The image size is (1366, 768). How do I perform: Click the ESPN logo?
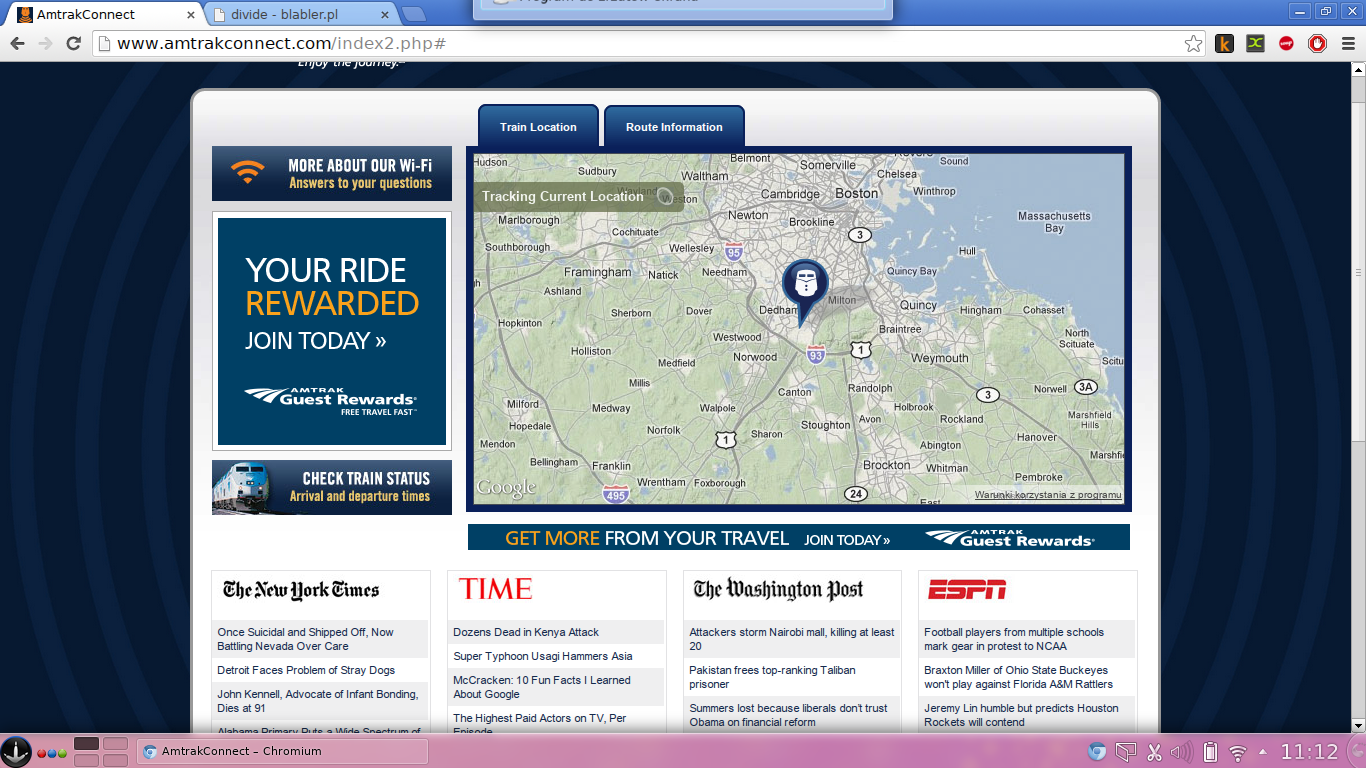[x=967, y=589]
